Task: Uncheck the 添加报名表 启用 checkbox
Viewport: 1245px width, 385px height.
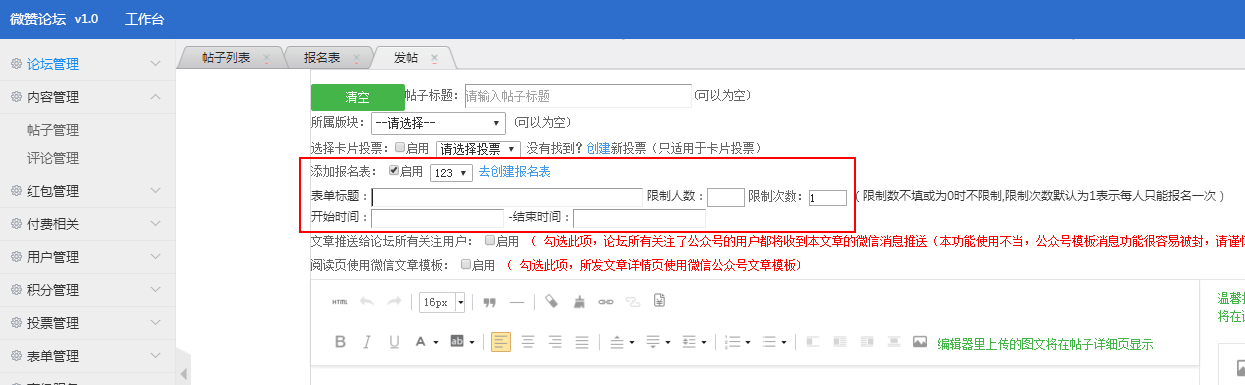Action: [394, 171]
